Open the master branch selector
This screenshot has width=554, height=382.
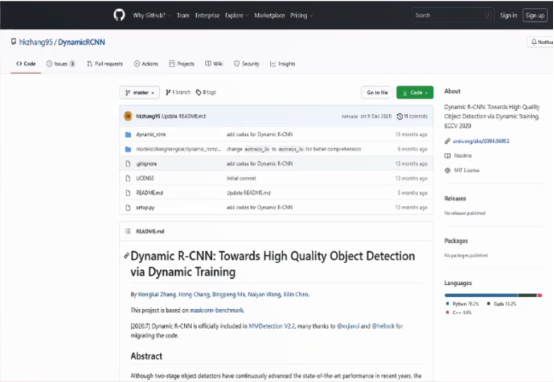click(140, 93)
